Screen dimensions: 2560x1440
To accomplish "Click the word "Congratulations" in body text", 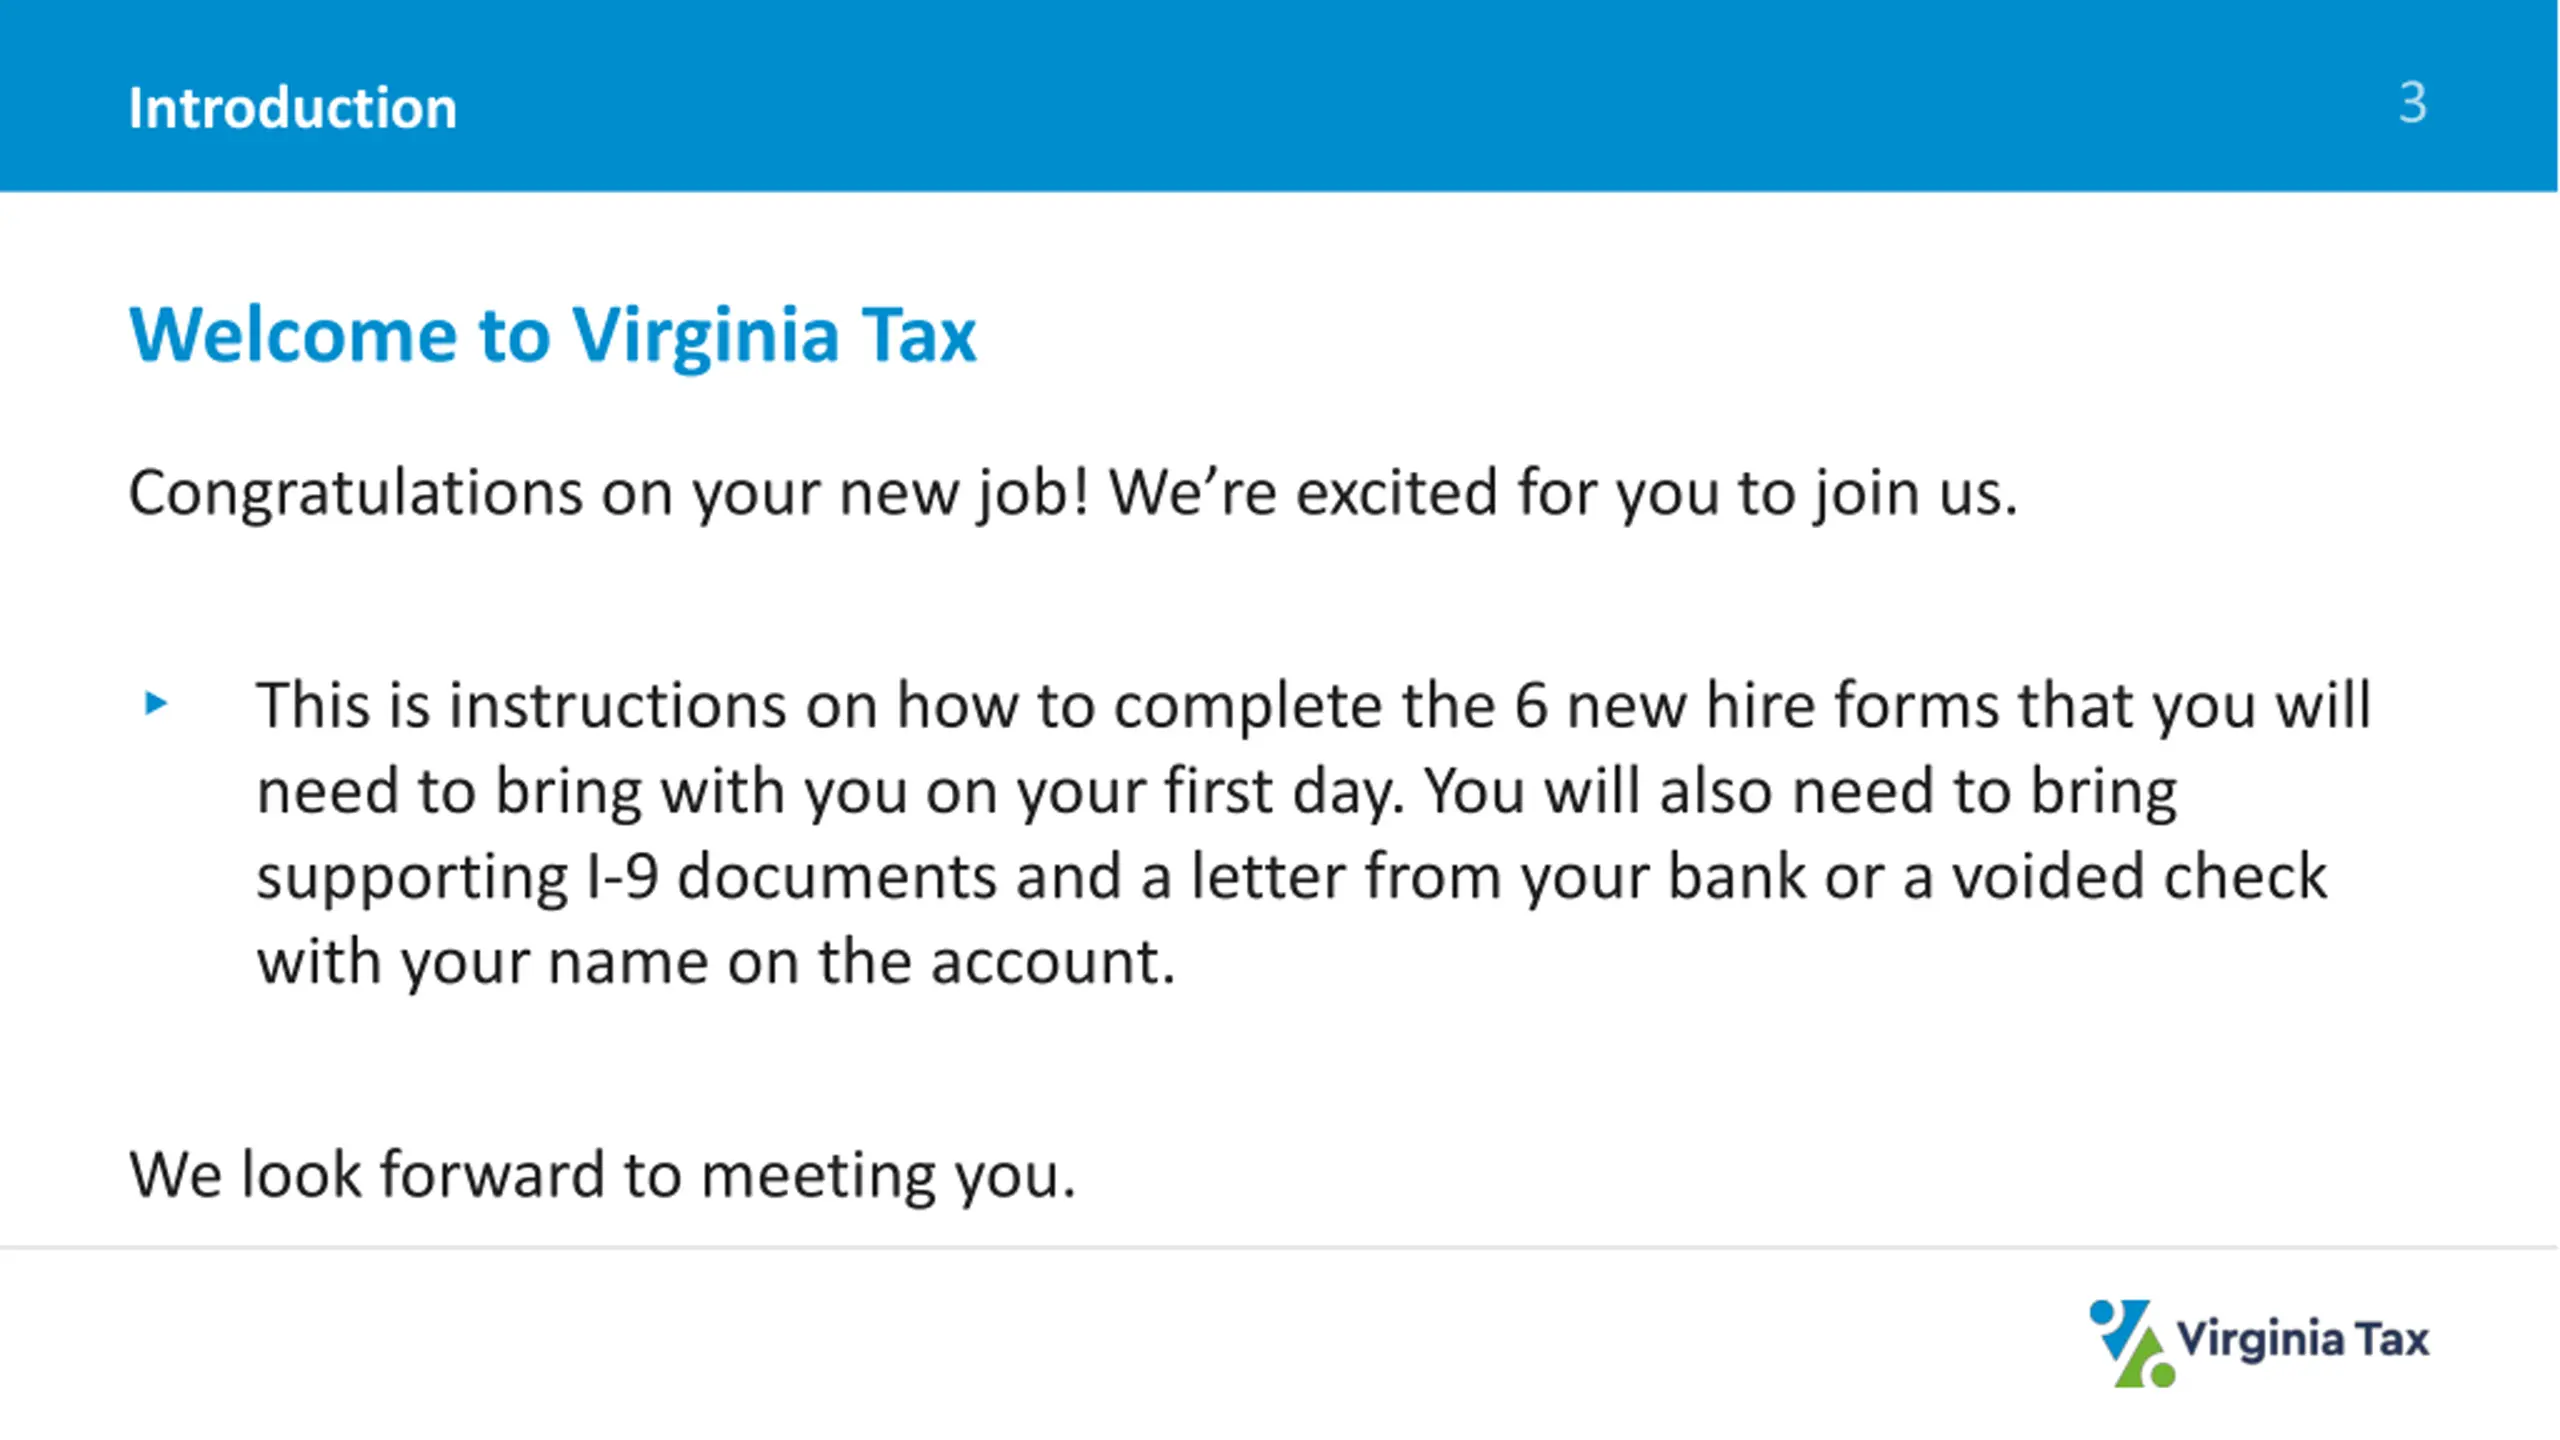I will 355,493.
